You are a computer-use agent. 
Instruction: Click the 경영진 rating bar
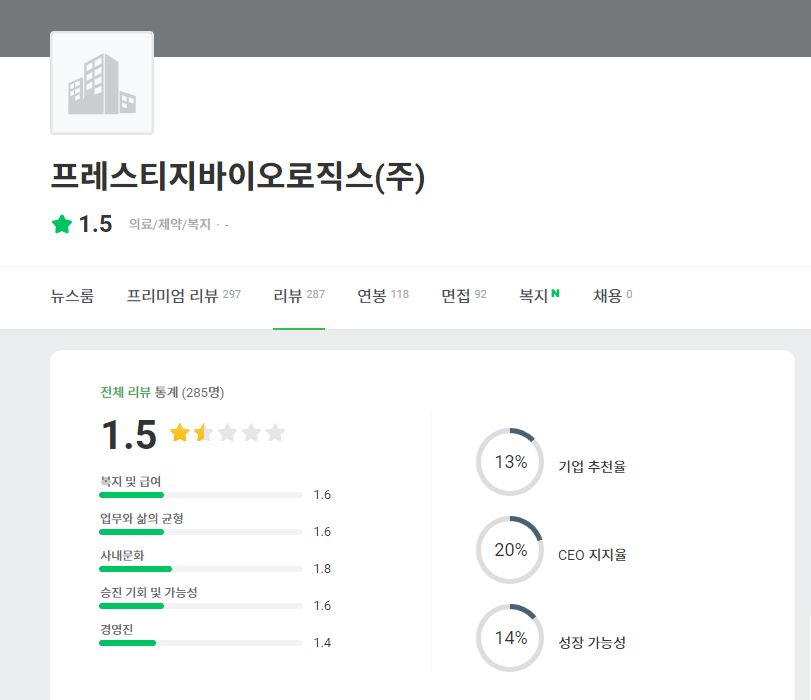(201, 643)
